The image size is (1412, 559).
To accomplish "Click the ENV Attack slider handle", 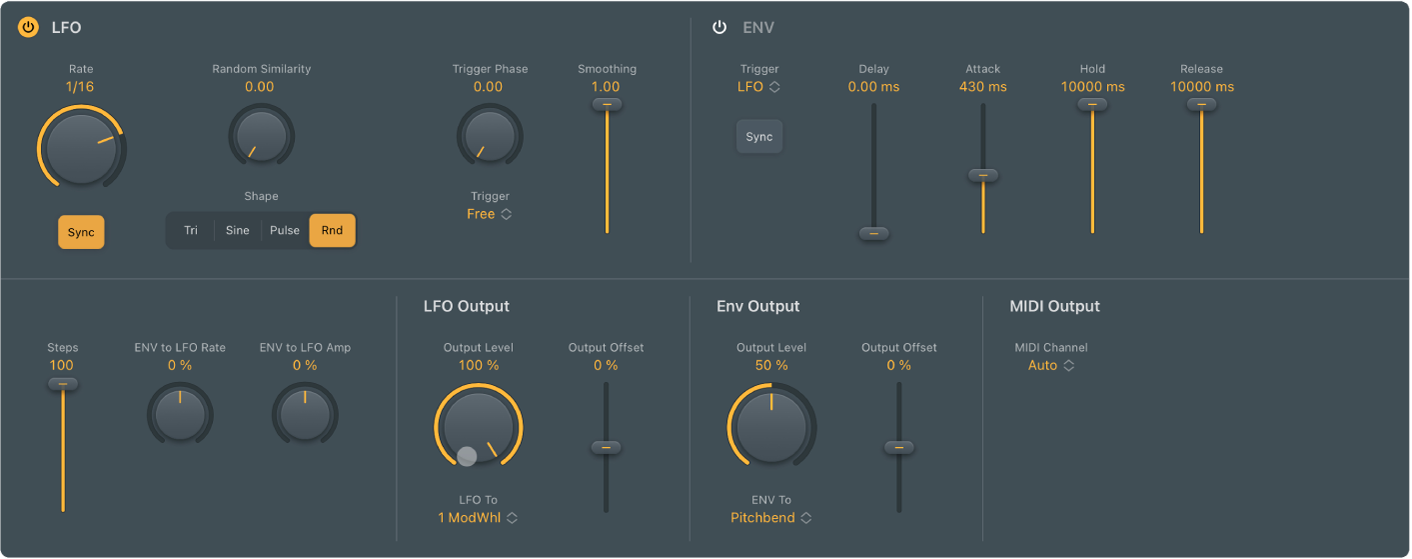I will pos(983,175).
